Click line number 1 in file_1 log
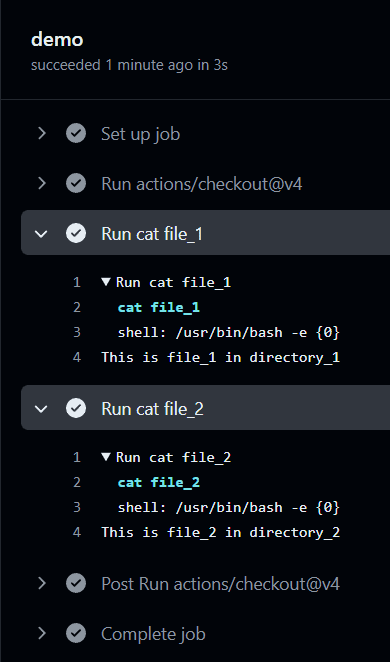 click(x=76, y=282)
